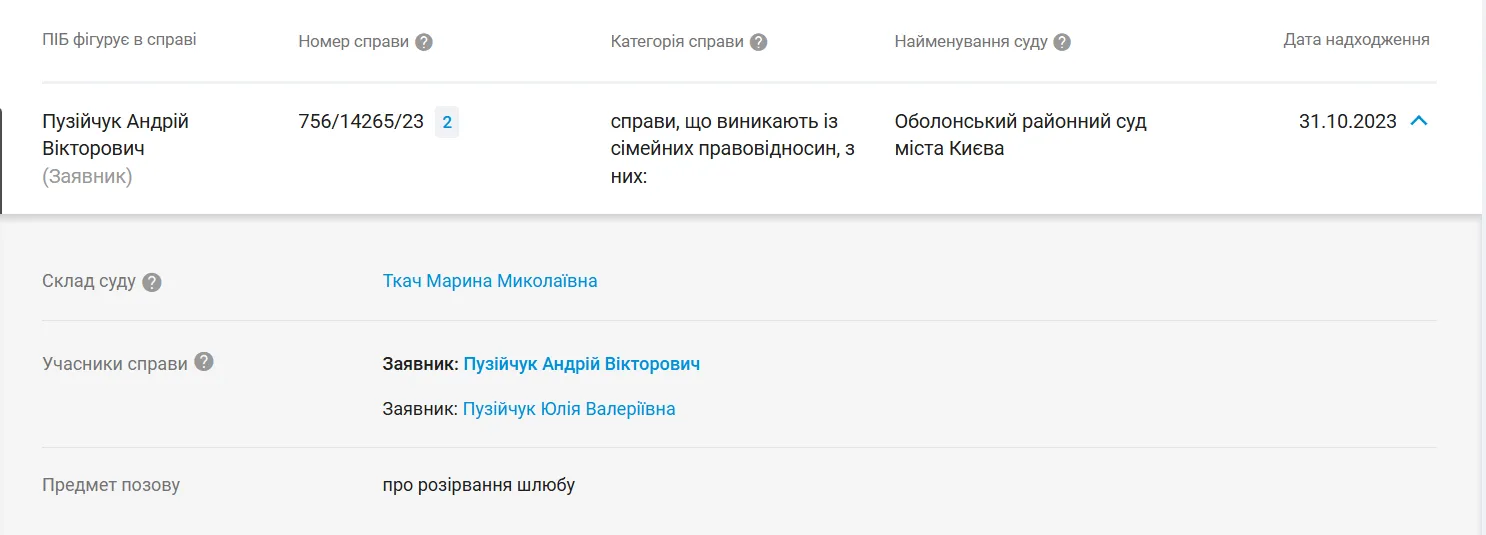Click the Найменування суду column header
Viewport: 1486px width, 535px height.
[971, 42]
